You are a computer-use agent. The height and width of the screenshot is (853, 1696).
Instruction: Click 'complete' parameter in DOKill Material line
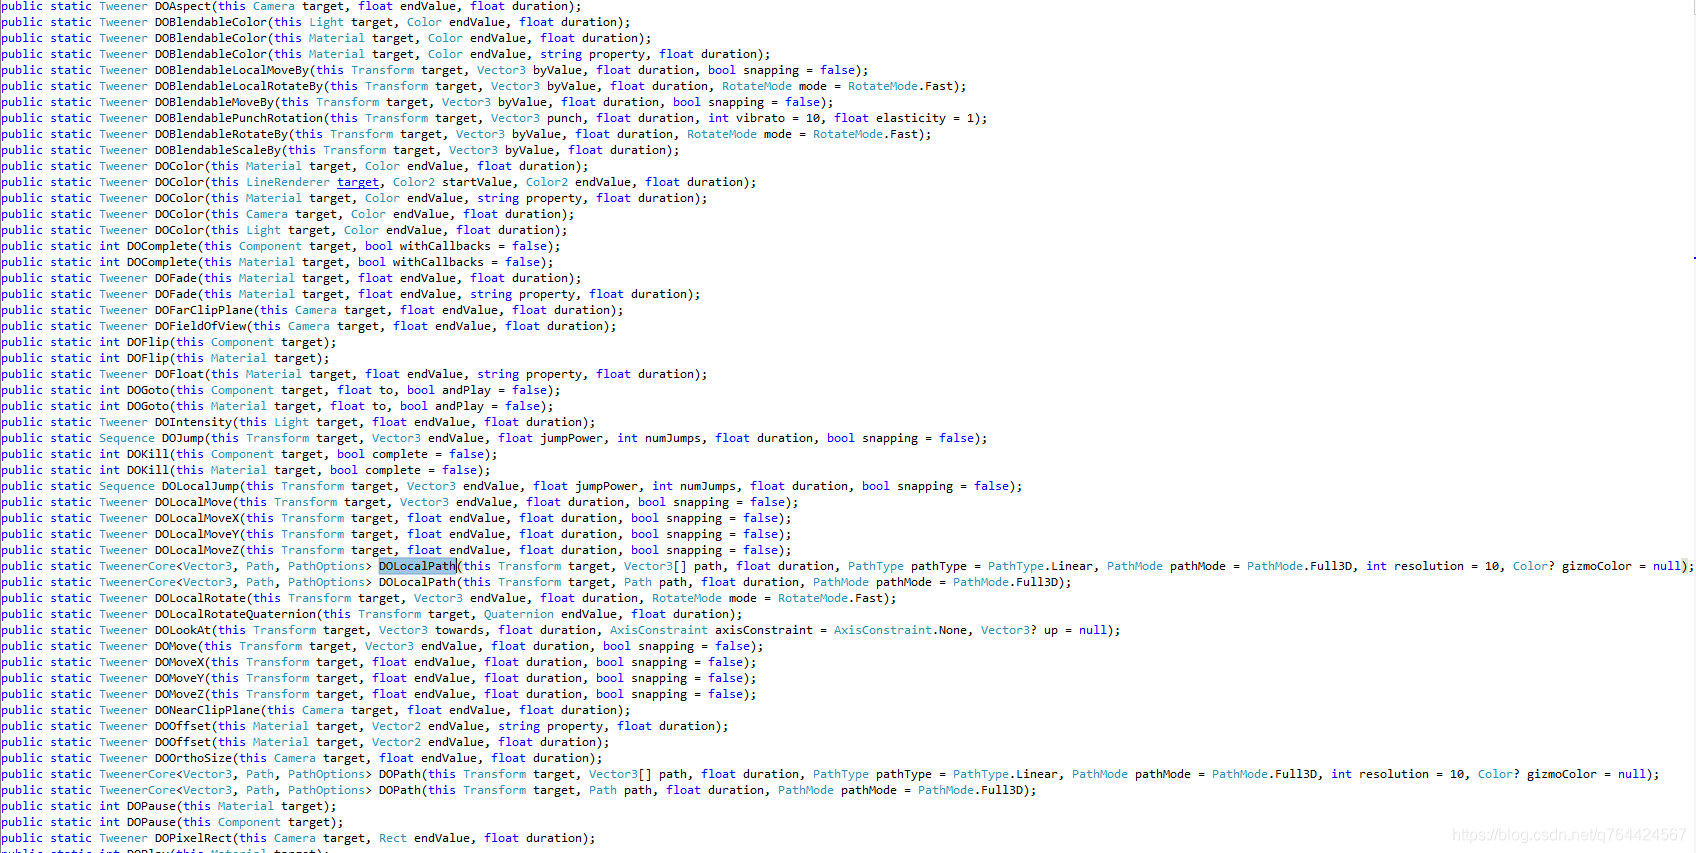393,470
